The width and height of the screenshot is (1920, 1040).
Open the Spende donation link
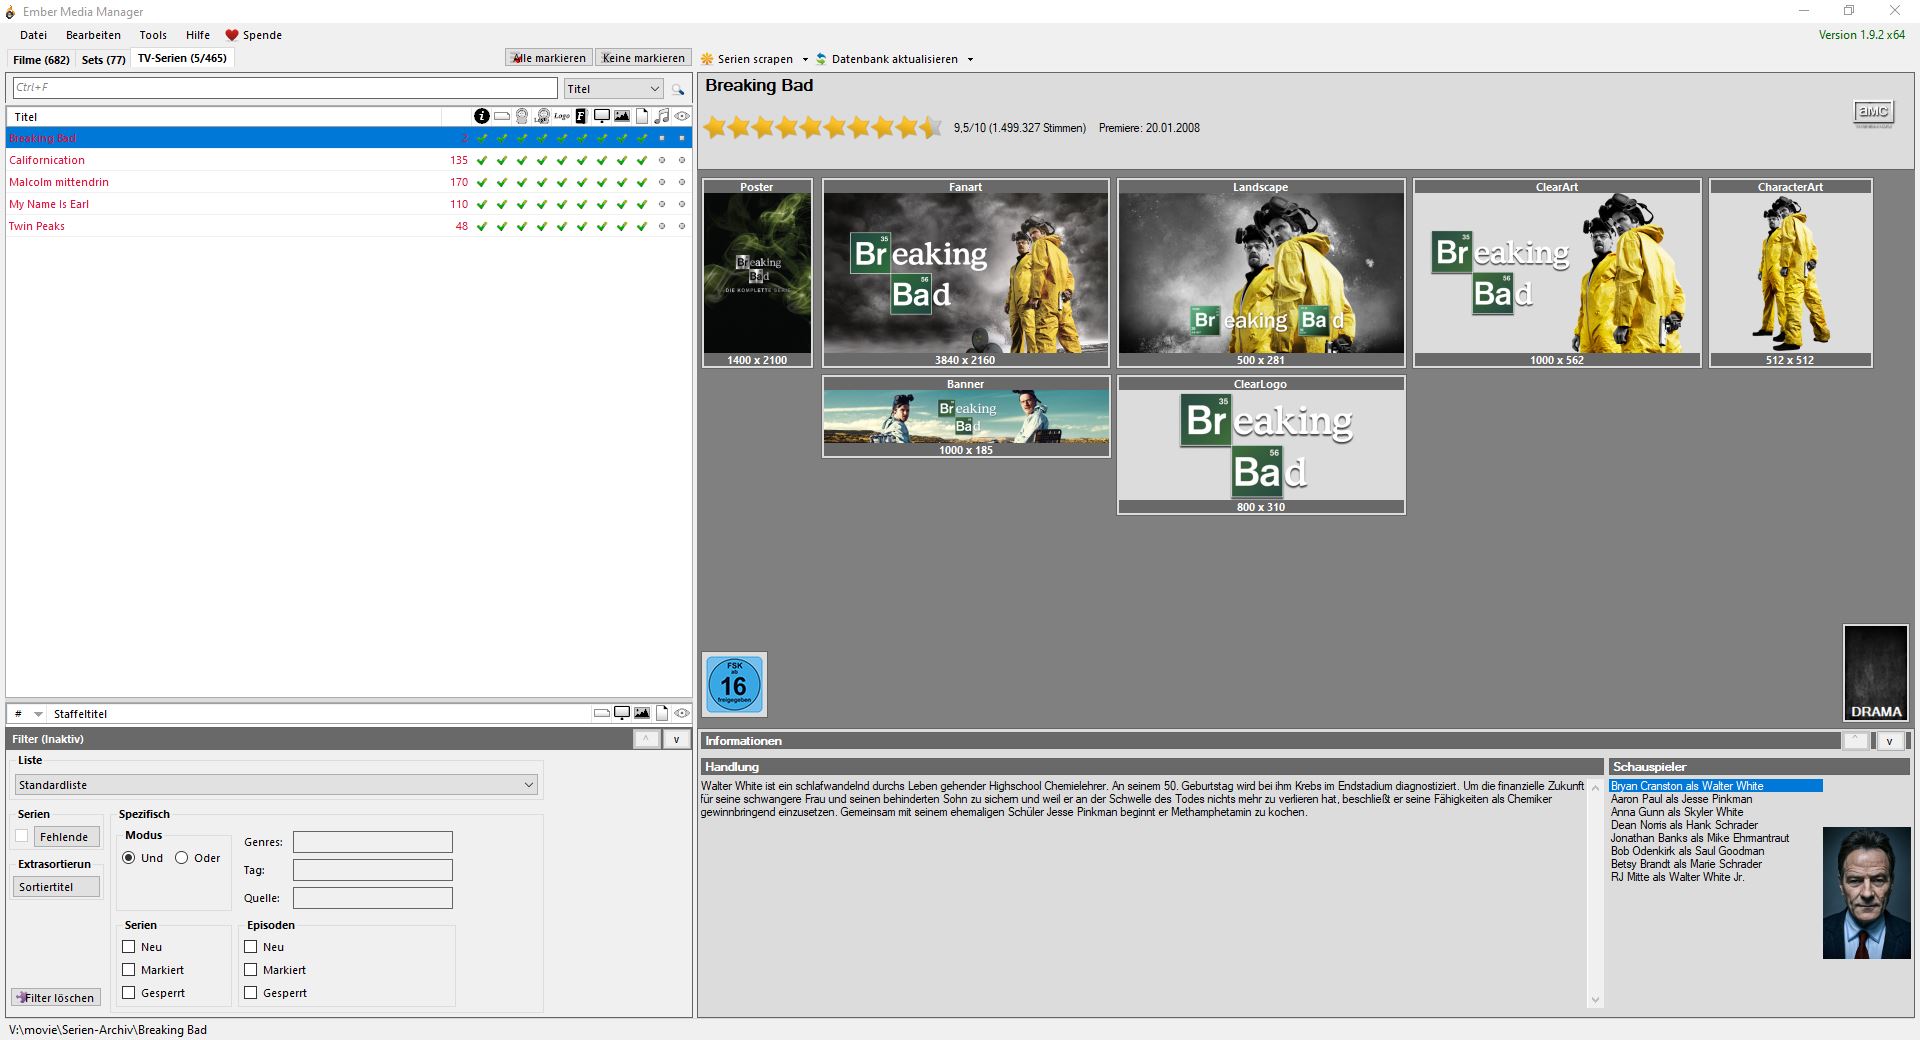click(x=253, y=35)
